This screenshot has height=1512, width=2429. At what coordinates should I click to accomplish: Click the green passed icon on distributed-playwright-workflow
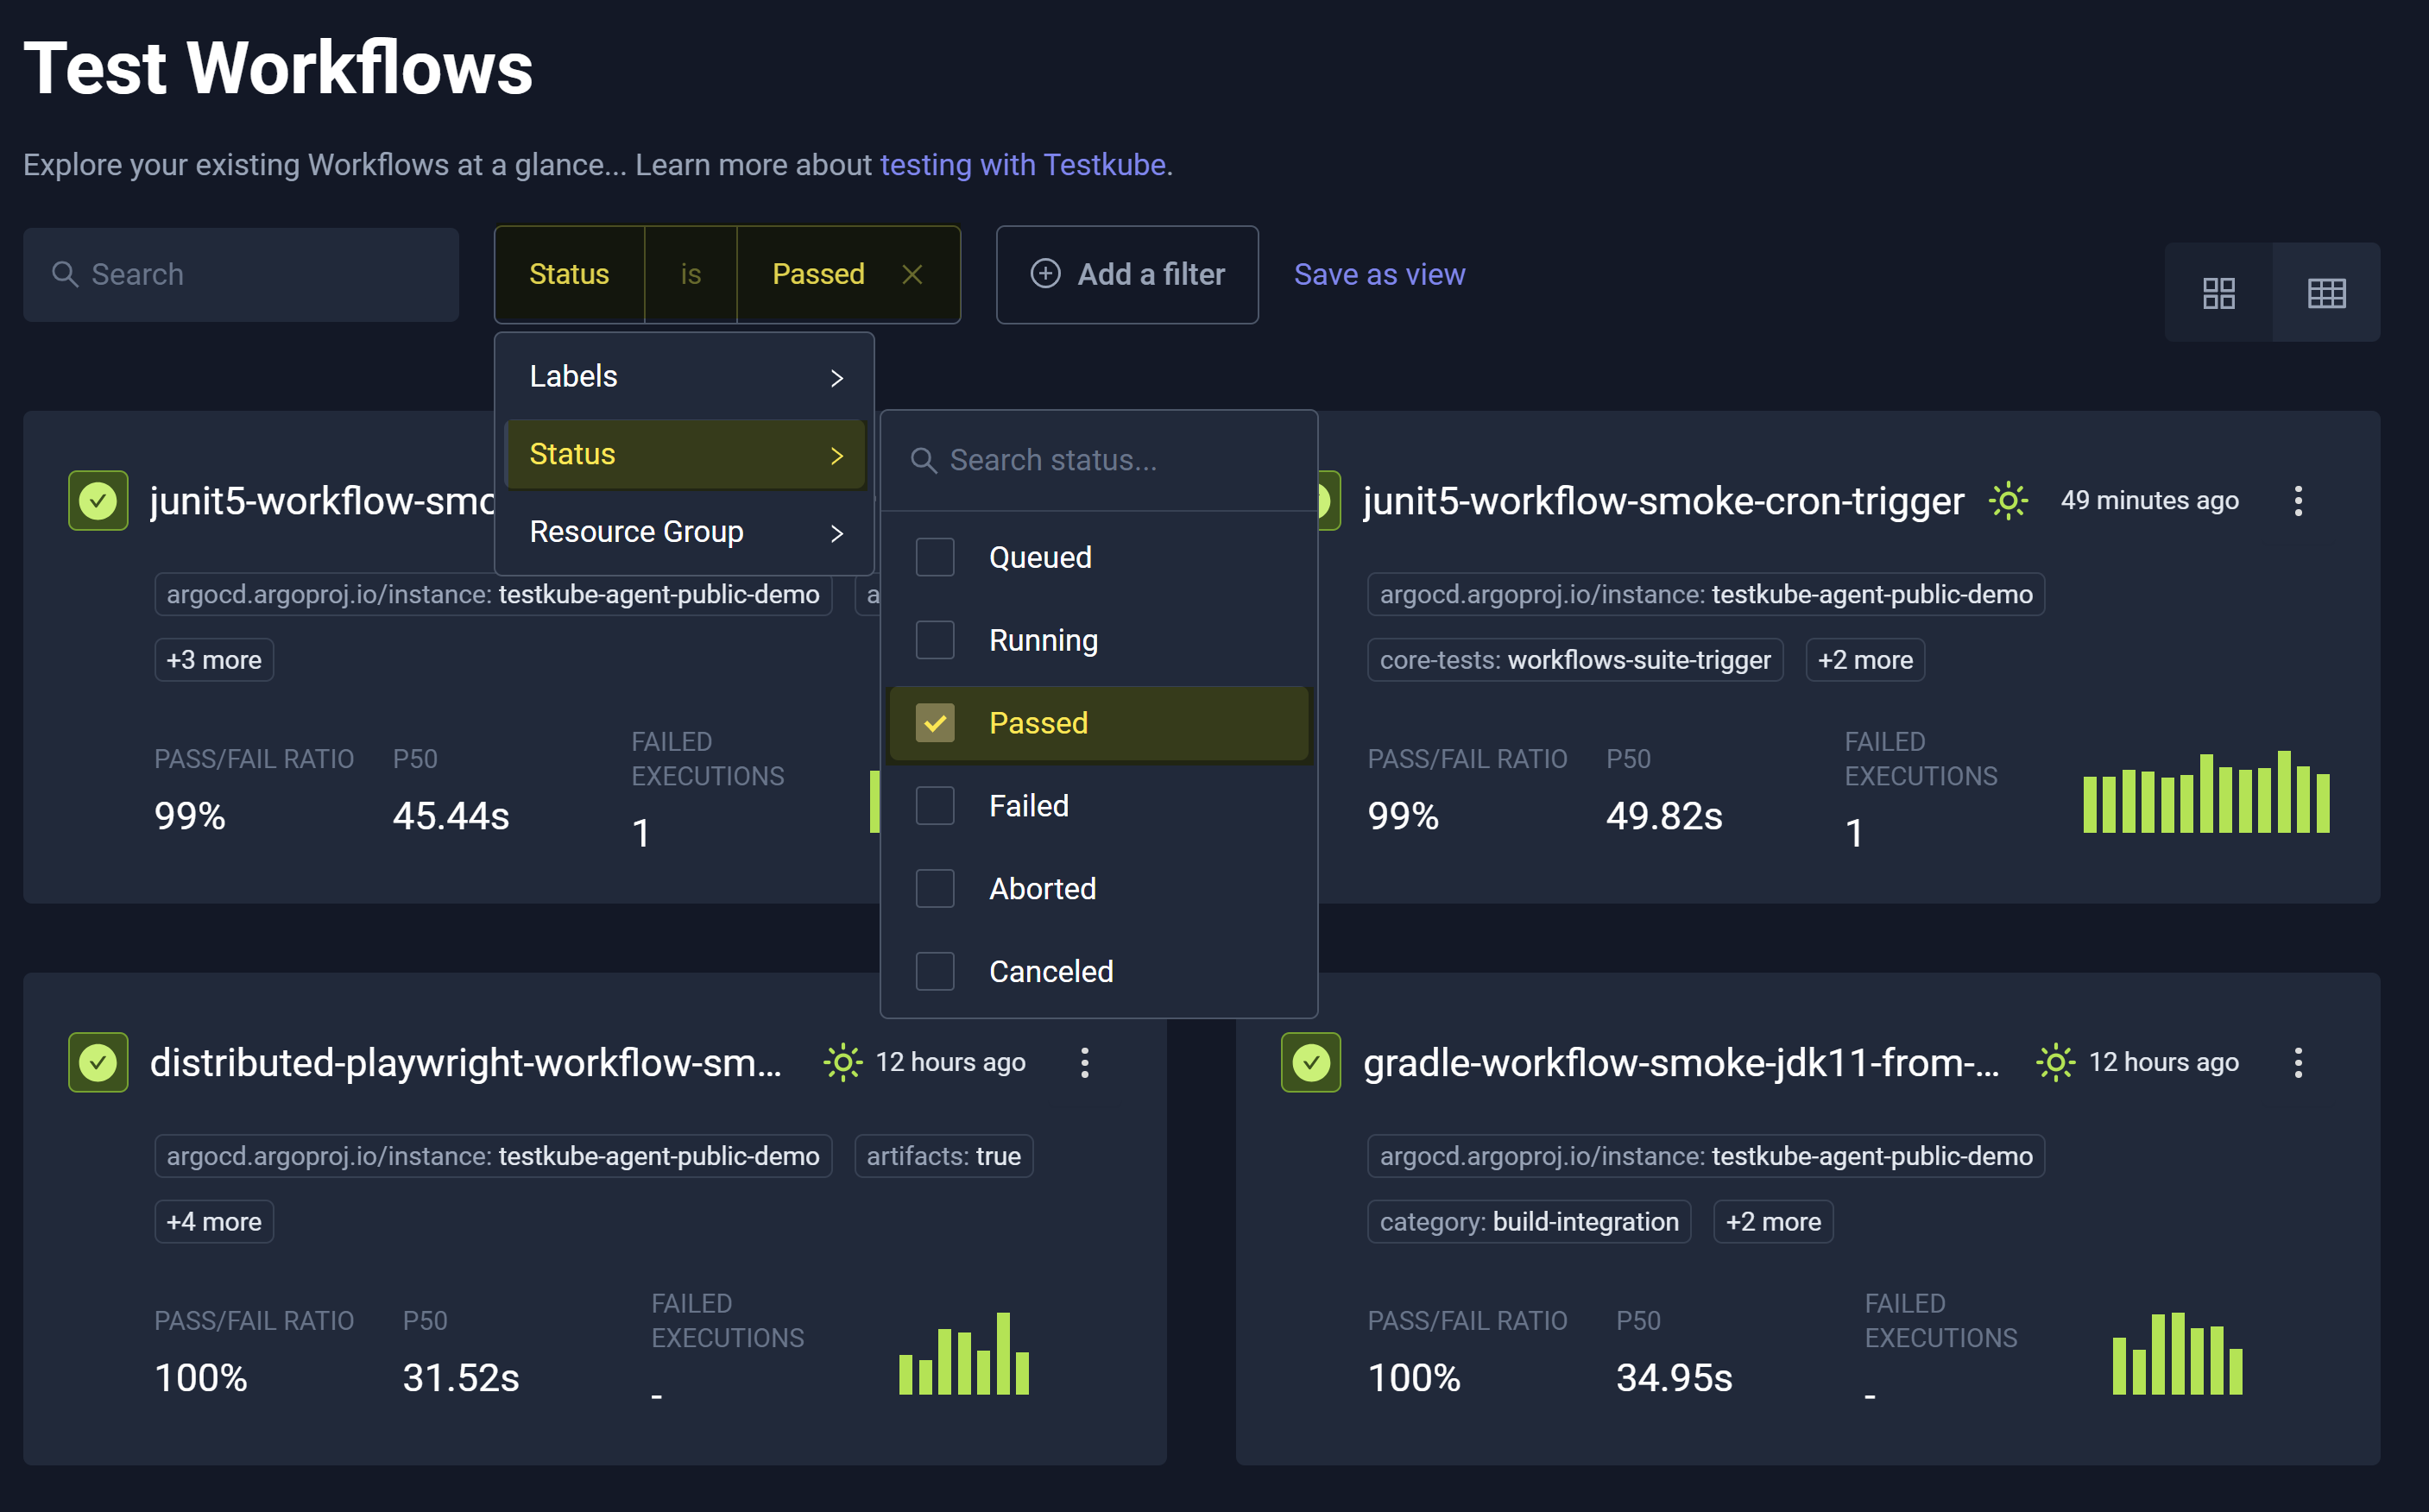pyautogui.click(x=97, y=1062)
